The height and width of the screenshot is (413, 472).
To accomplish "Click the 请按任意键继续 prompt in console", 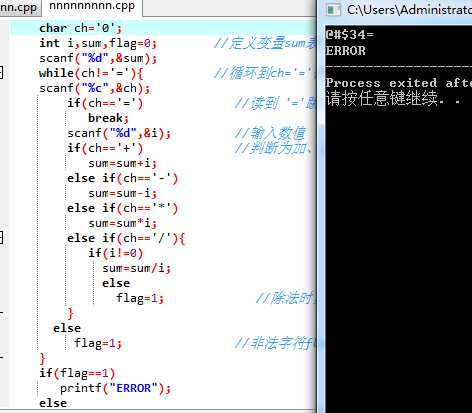I will coord(393,98).
